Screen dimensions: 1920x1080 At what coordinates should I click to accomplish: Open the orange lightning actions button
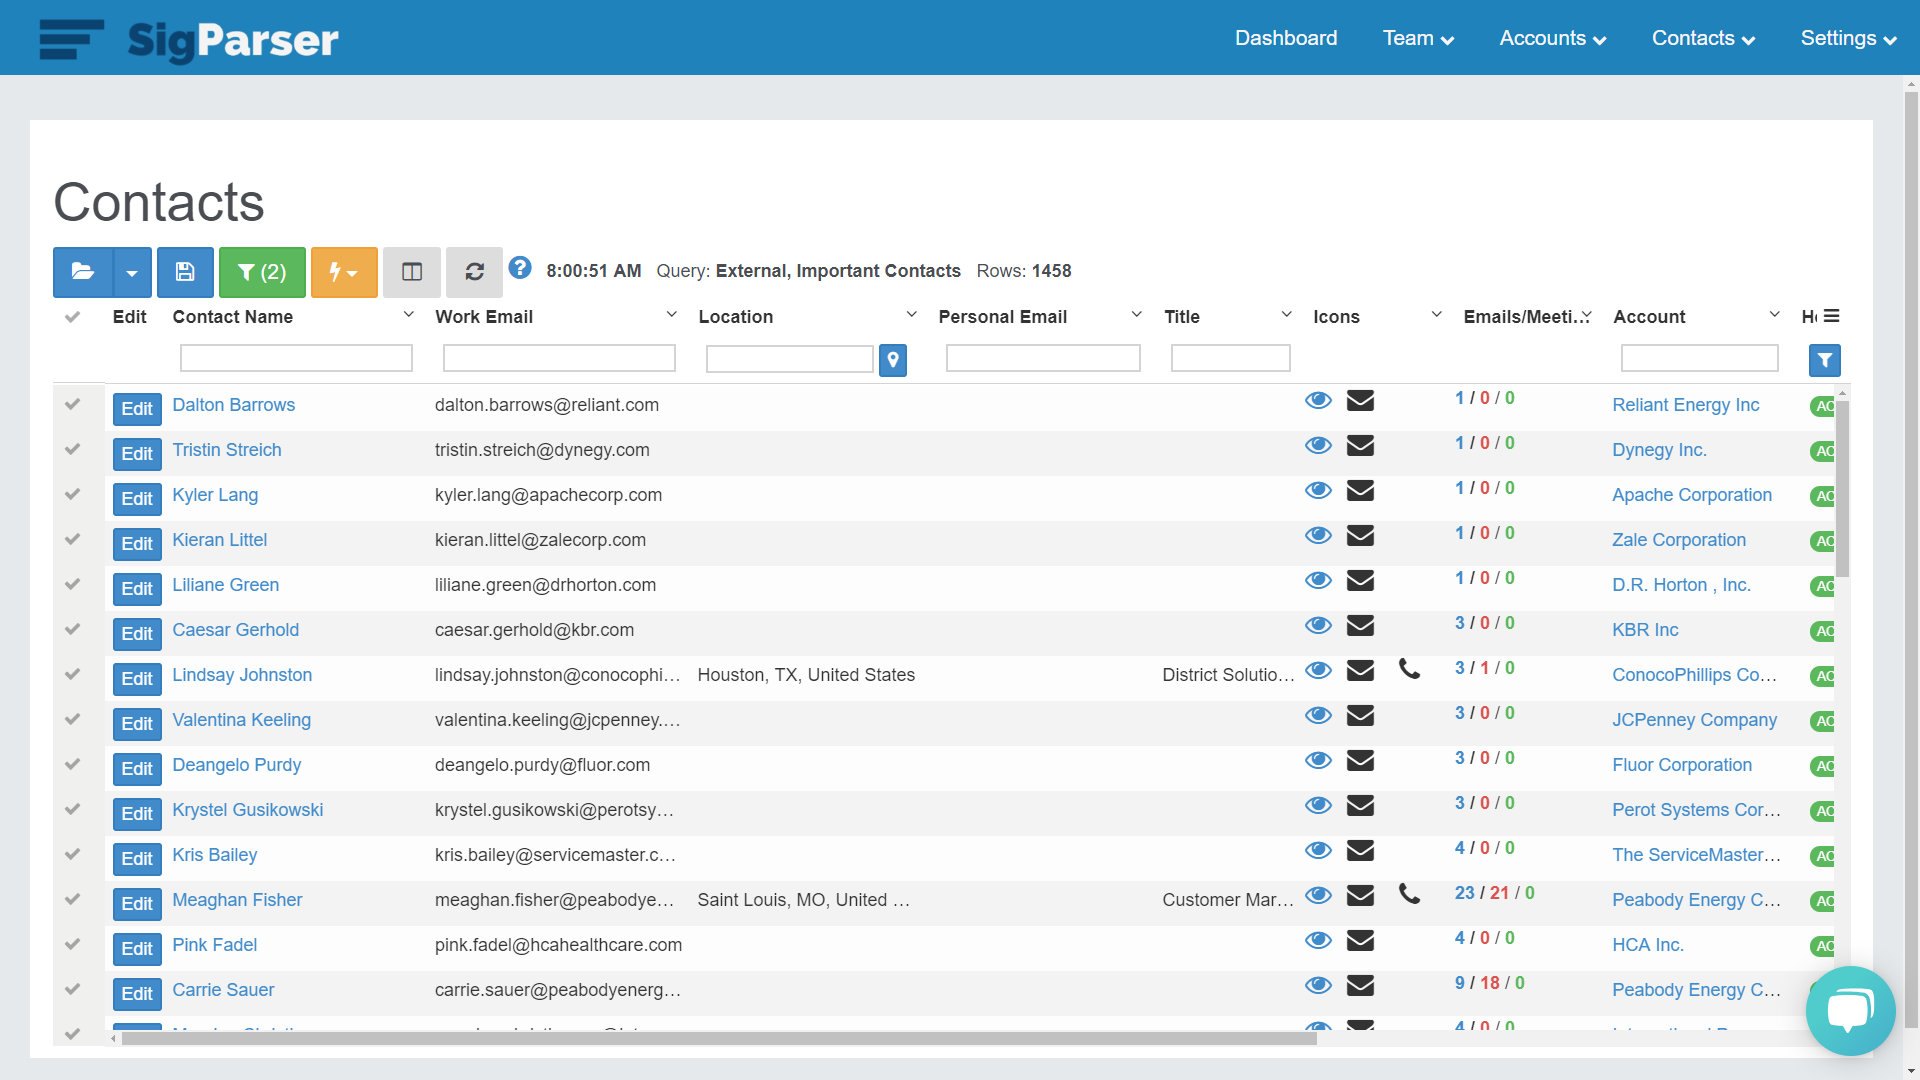pyautogui.click(x=344, y=272)
